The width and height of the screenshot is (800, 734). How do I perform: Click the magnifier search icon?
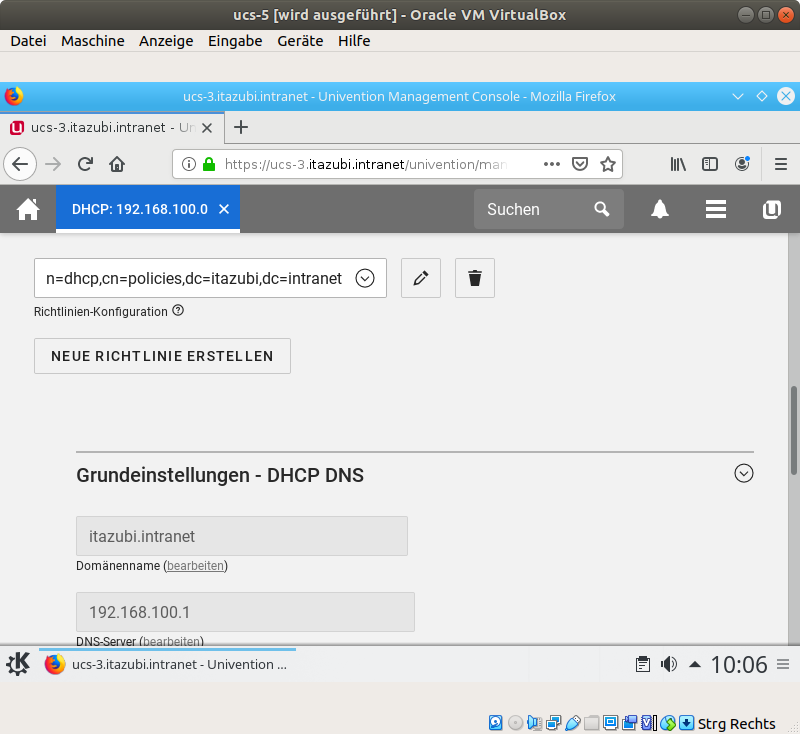(x=602, y=209)
